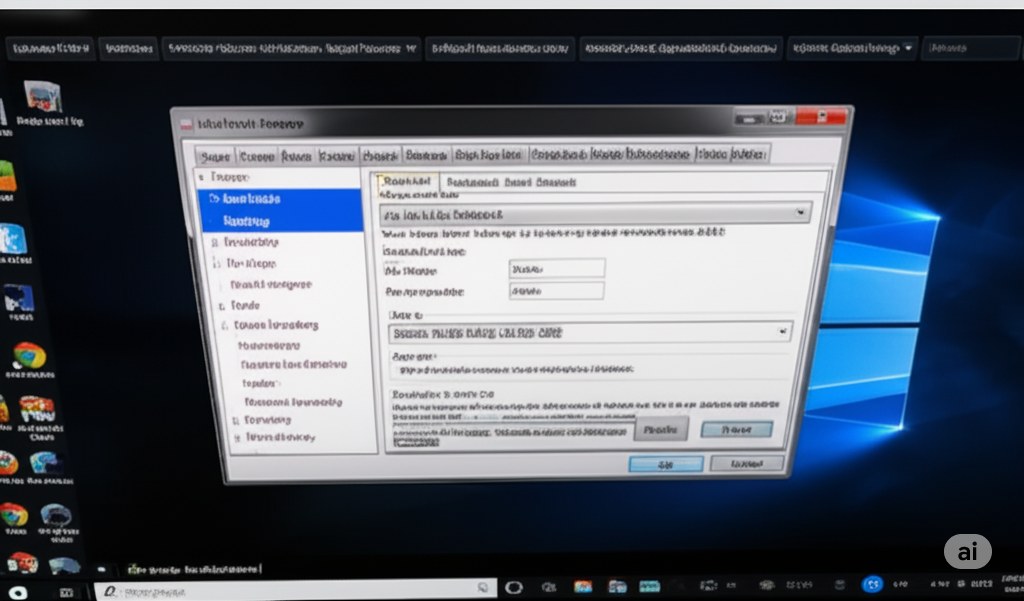The width and height of the screenshot is (1024, 601).
Task: Select the yellow-highlighted active sub-tab
Action: 406,182
